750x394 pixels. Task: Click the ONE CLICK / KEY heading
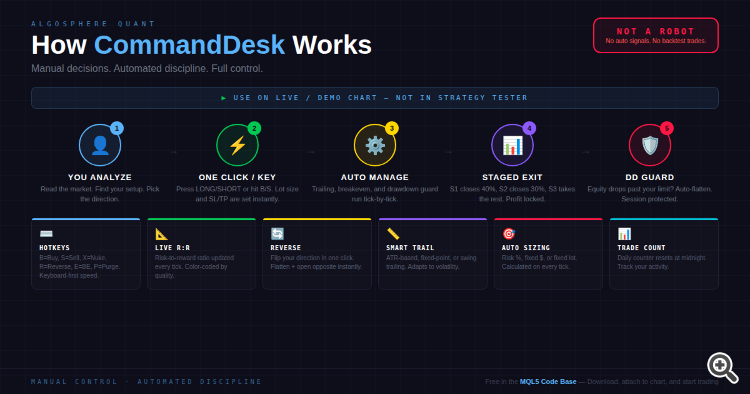point(237,177)
